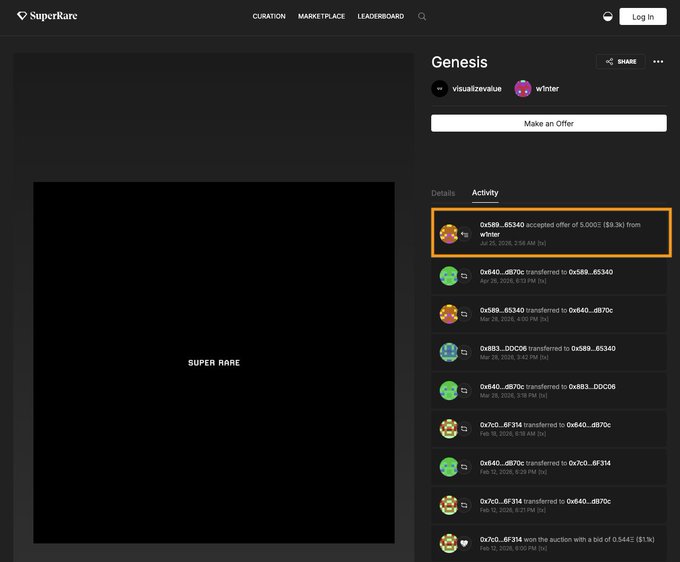Click green avatar on Mar 28 3:18 PM row
The image size is (680, 562).
coord(449,390)
